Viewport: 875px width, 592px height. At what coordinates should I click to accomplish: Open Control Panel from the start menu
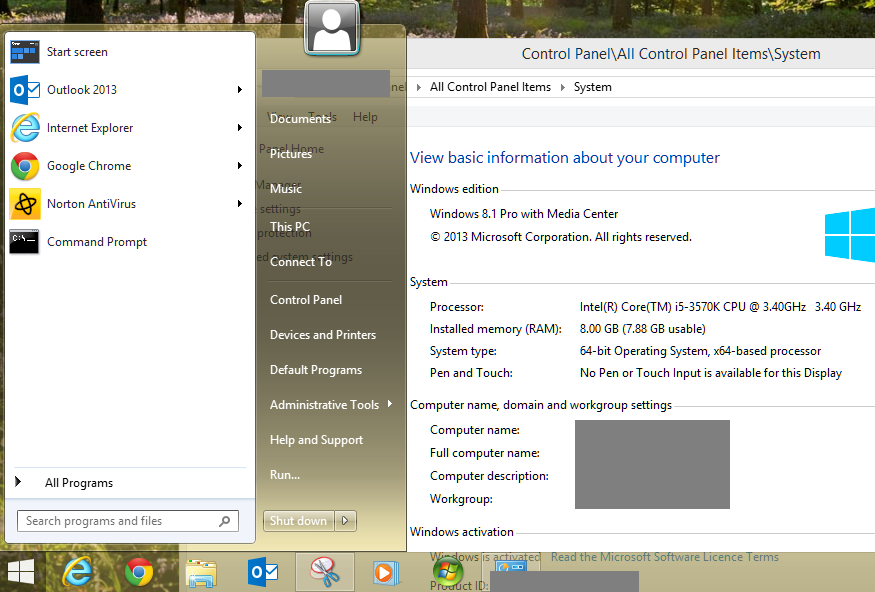click(x=306, y=300)
